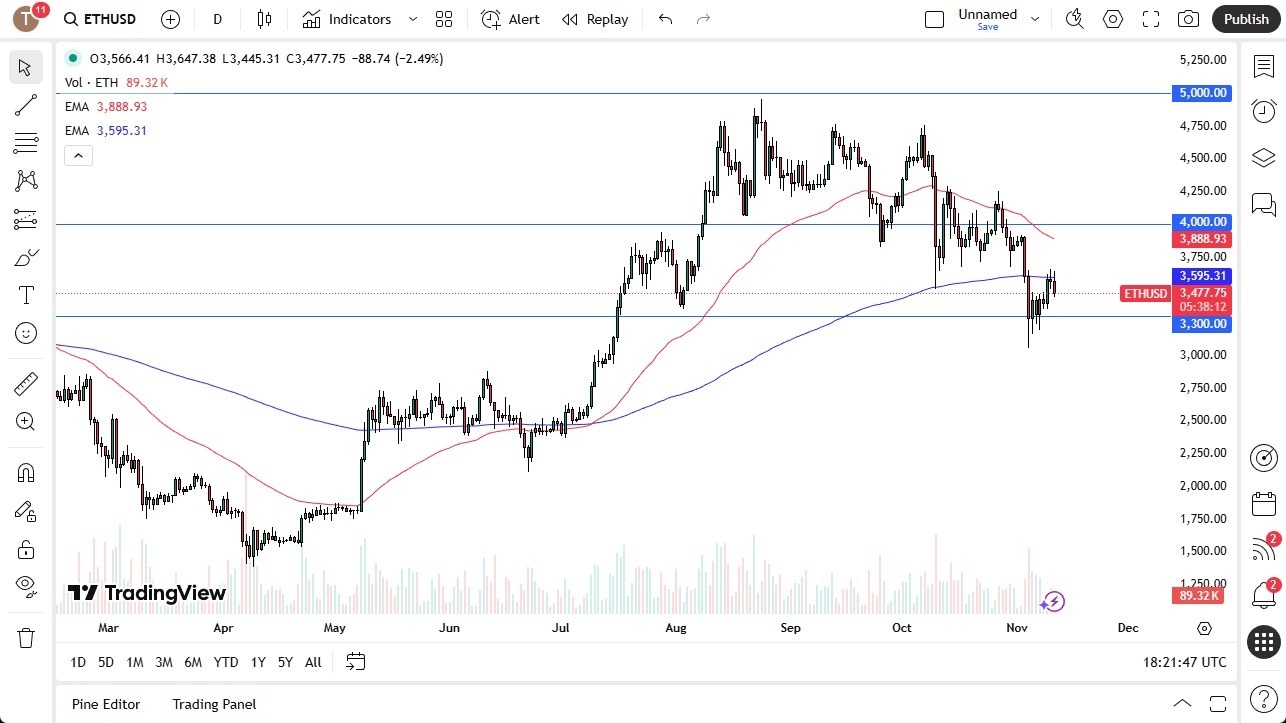Remove all drawings with trash icon
The width and height of the screenshot is (1286, 723).
[25, 636]
